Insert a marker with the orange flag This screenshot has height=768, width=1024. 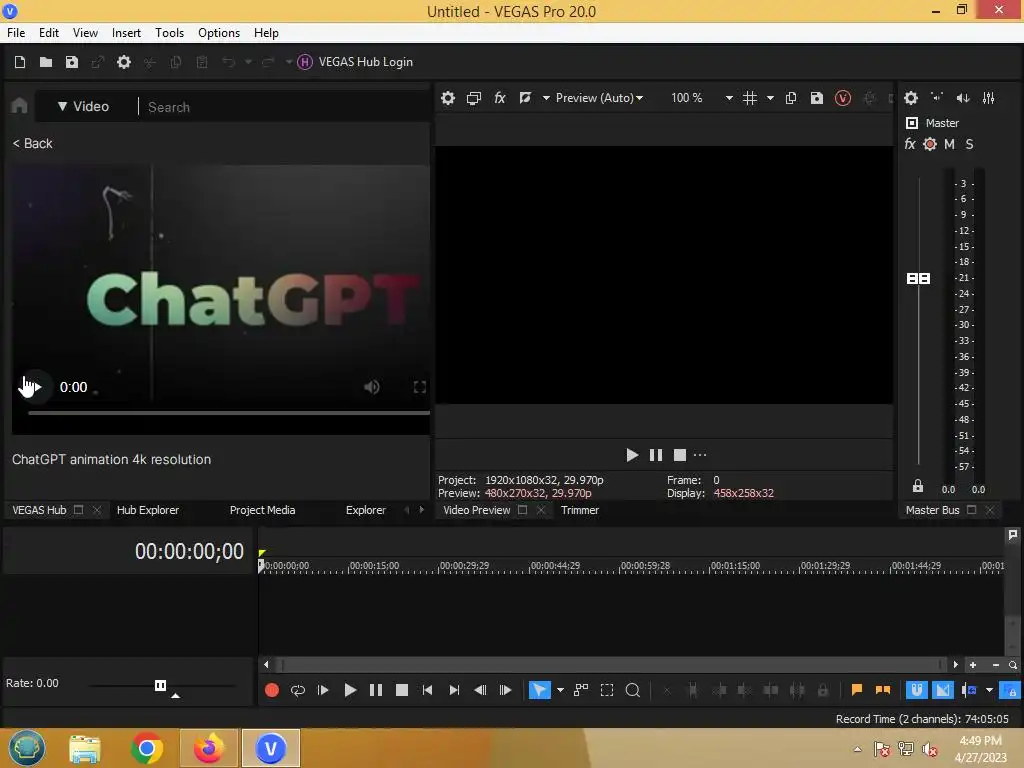click(x=857, y=690)
